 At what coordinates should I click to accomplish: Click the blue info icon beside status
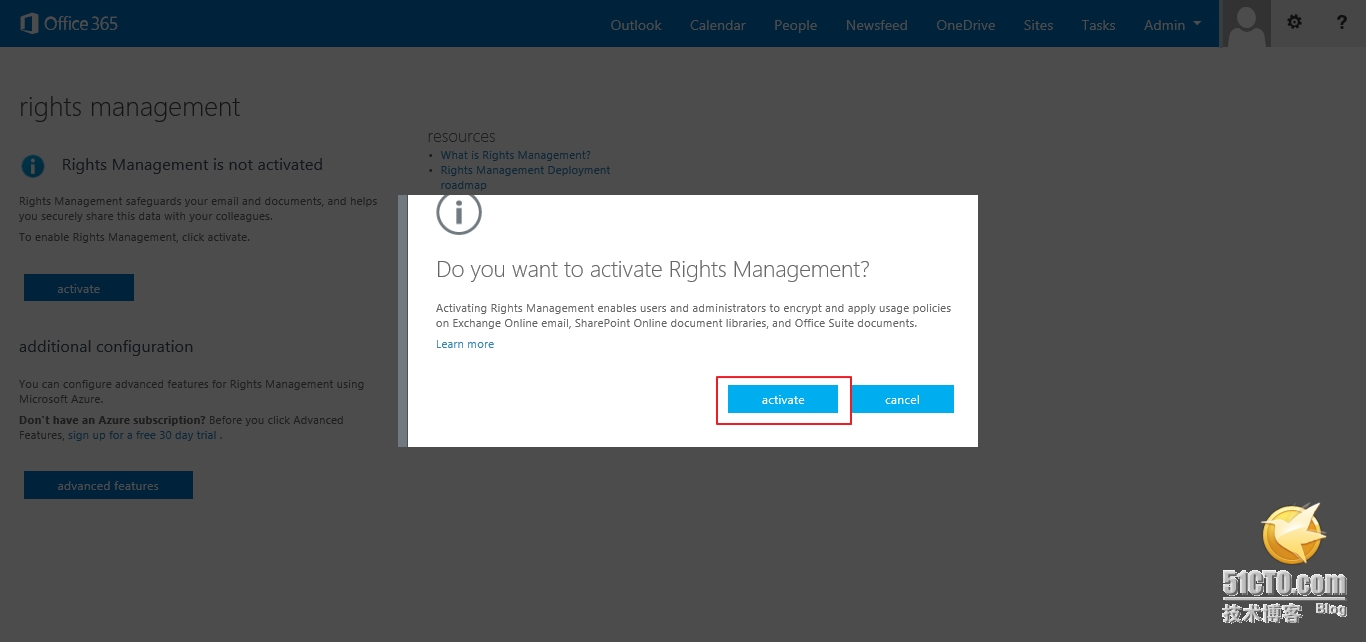point(33,165)
